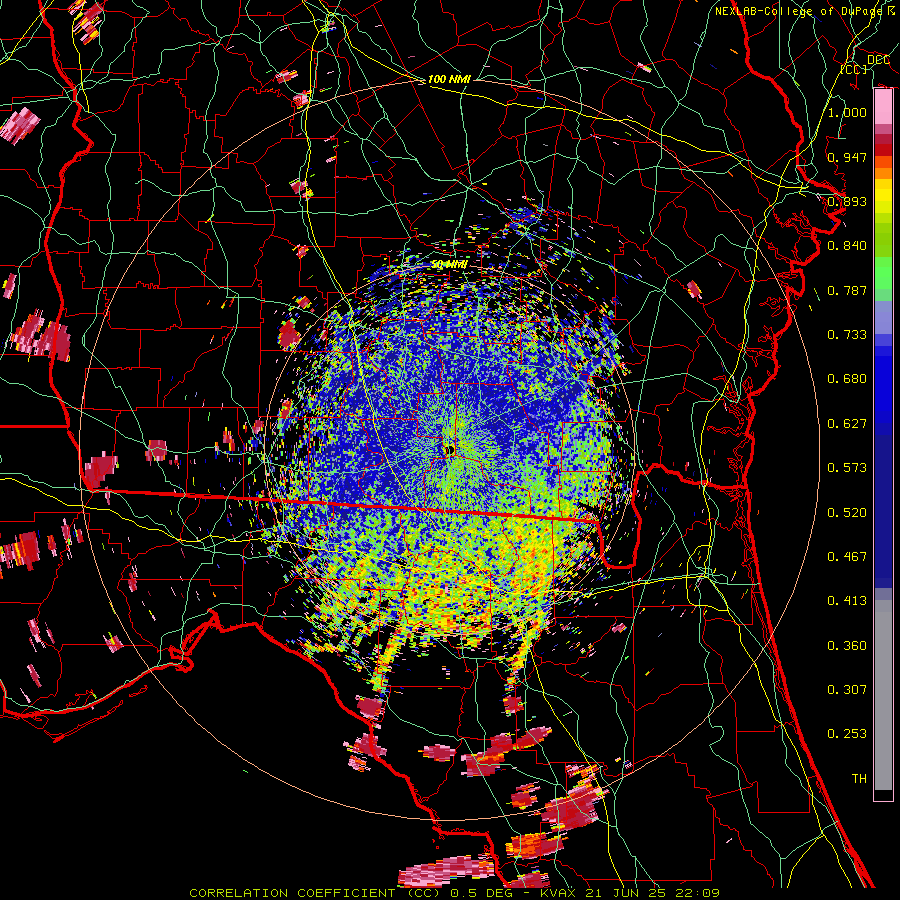The image size is (900, 900).
Task: Select the 0.680 scale value
Action: 847,379
